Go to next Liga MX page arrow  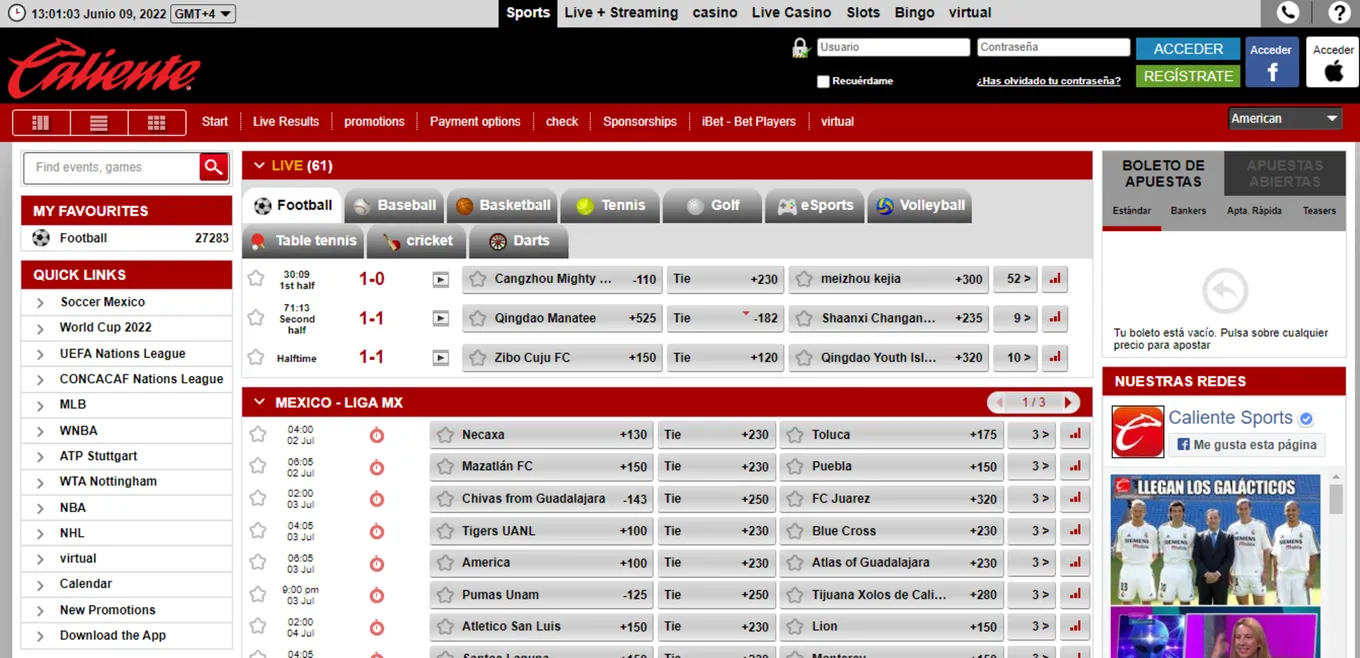pyautogui.click(x=1067, y=402)
